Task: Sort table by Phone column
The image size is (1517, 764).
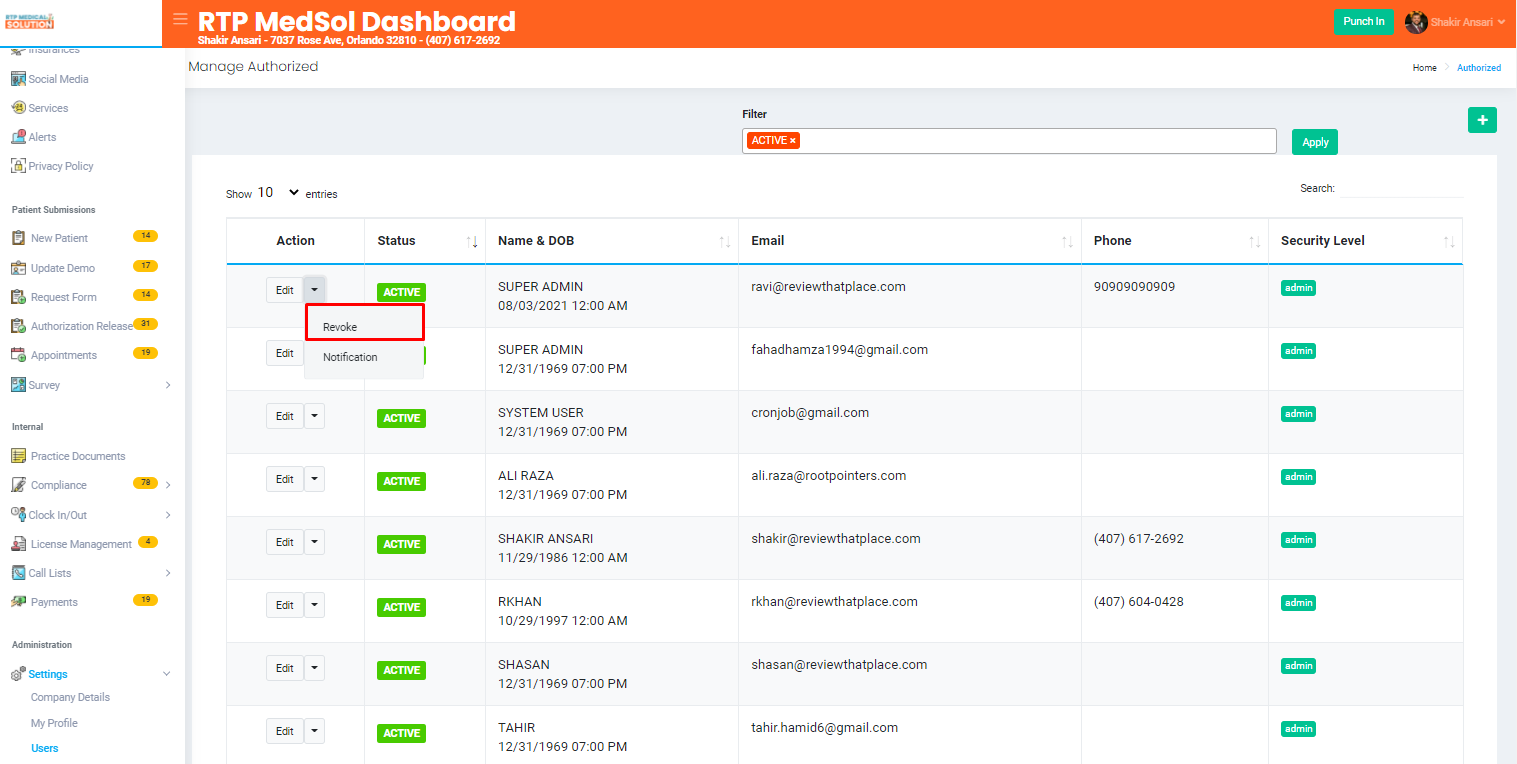Action: click(1175, 241)
